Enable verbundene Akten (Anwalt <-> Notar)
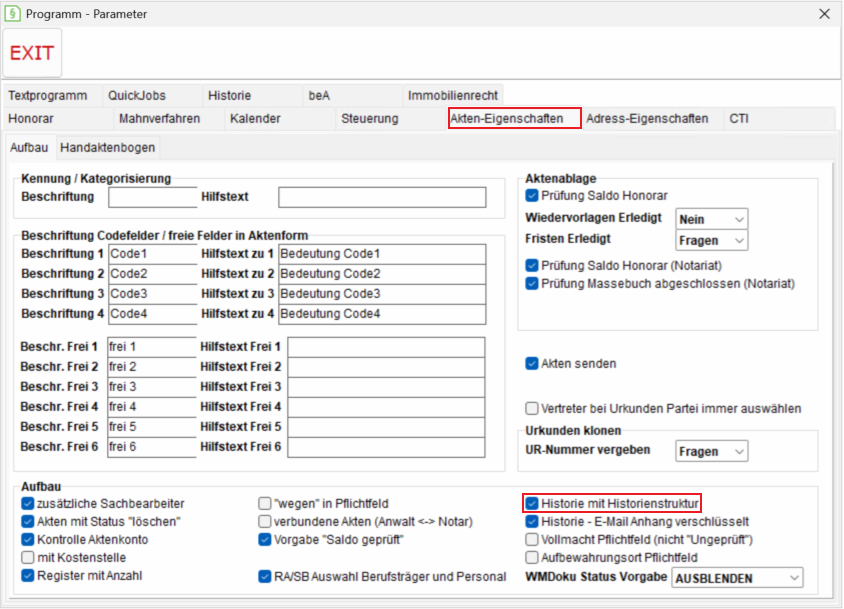Screen dimensions: 844x609 pos(264,522)
